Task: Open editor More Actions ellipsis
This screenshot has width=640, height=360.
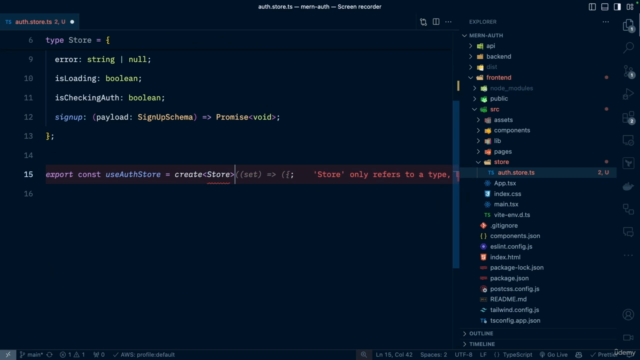Action: [x=448, y=22]
